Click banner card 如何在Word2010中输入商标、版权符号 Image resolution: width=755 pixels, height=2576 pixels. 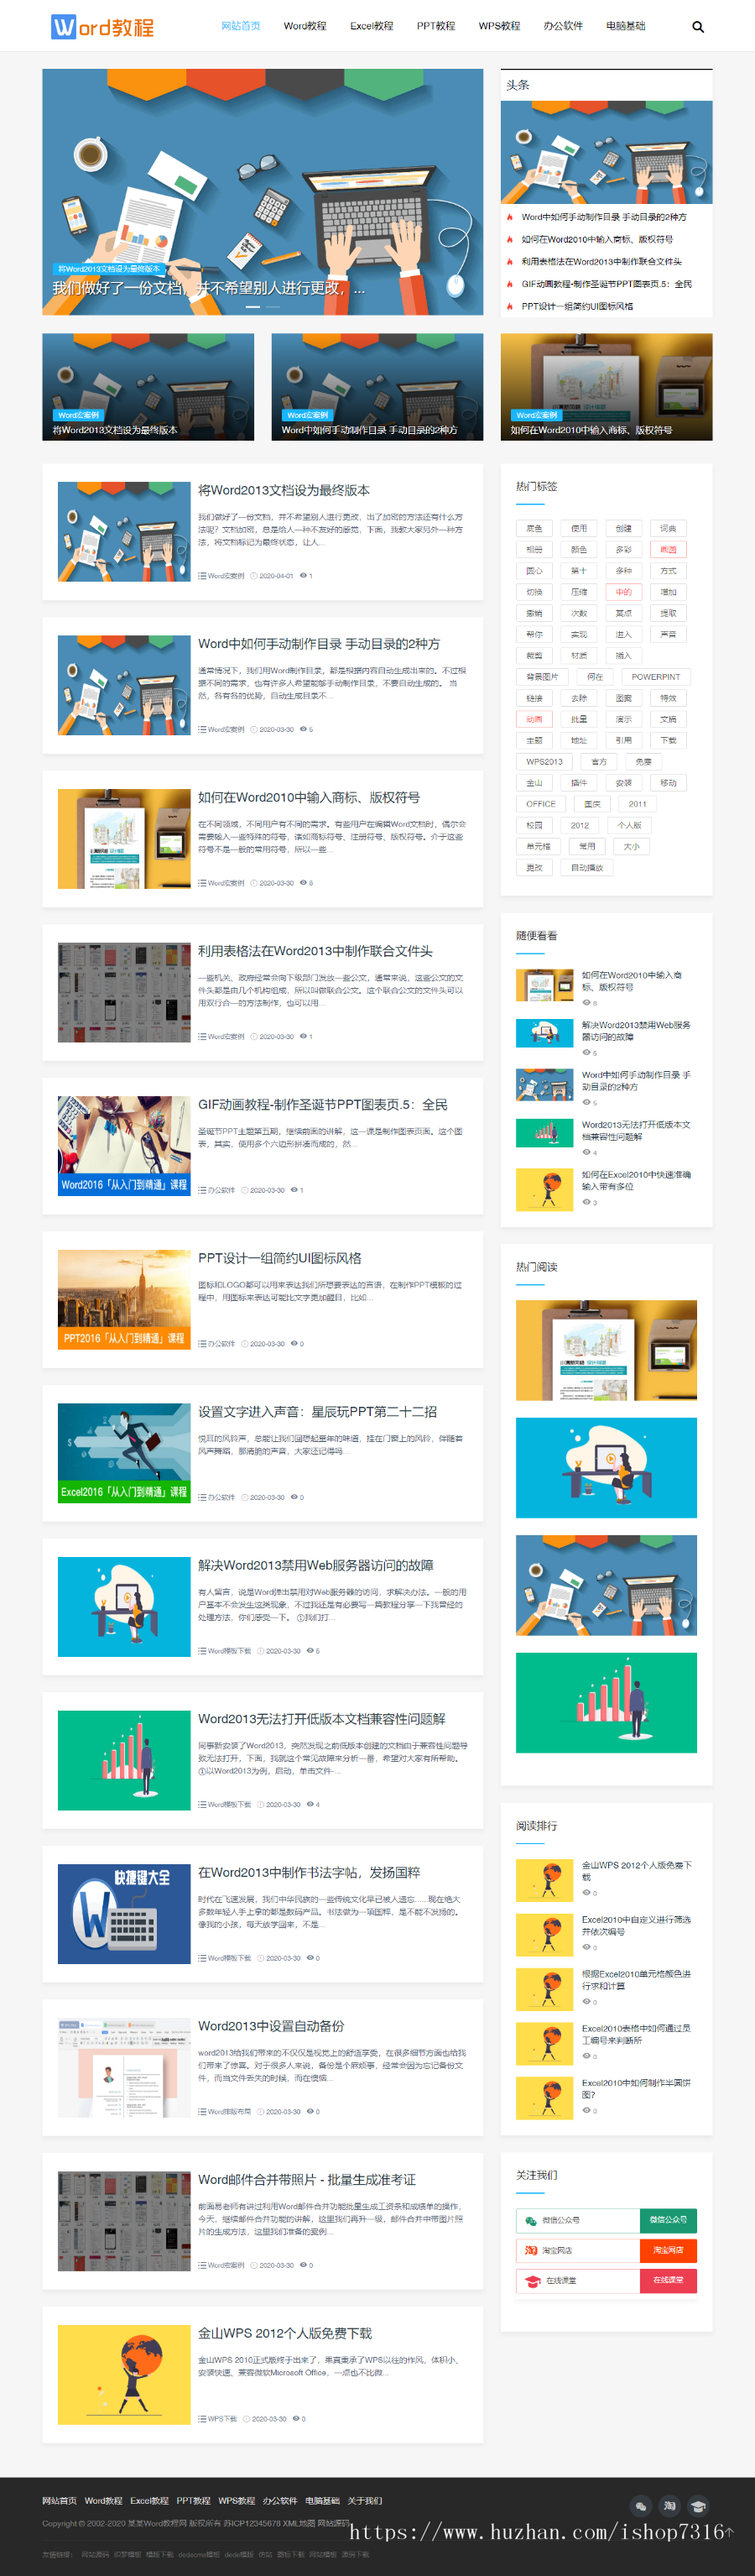(606, 387)
